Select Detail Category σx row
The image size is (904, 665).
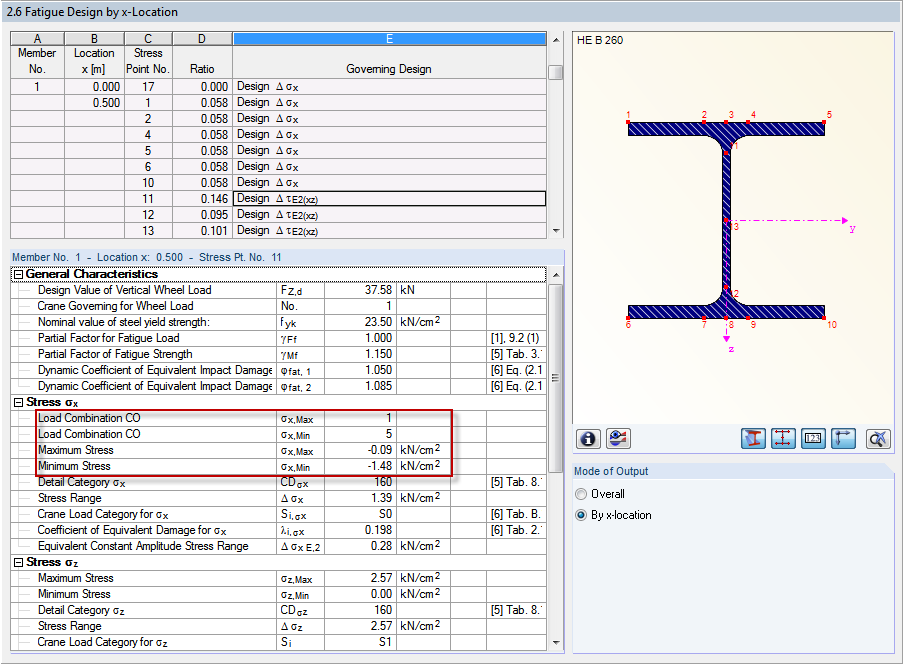click(x=278, y=483)
